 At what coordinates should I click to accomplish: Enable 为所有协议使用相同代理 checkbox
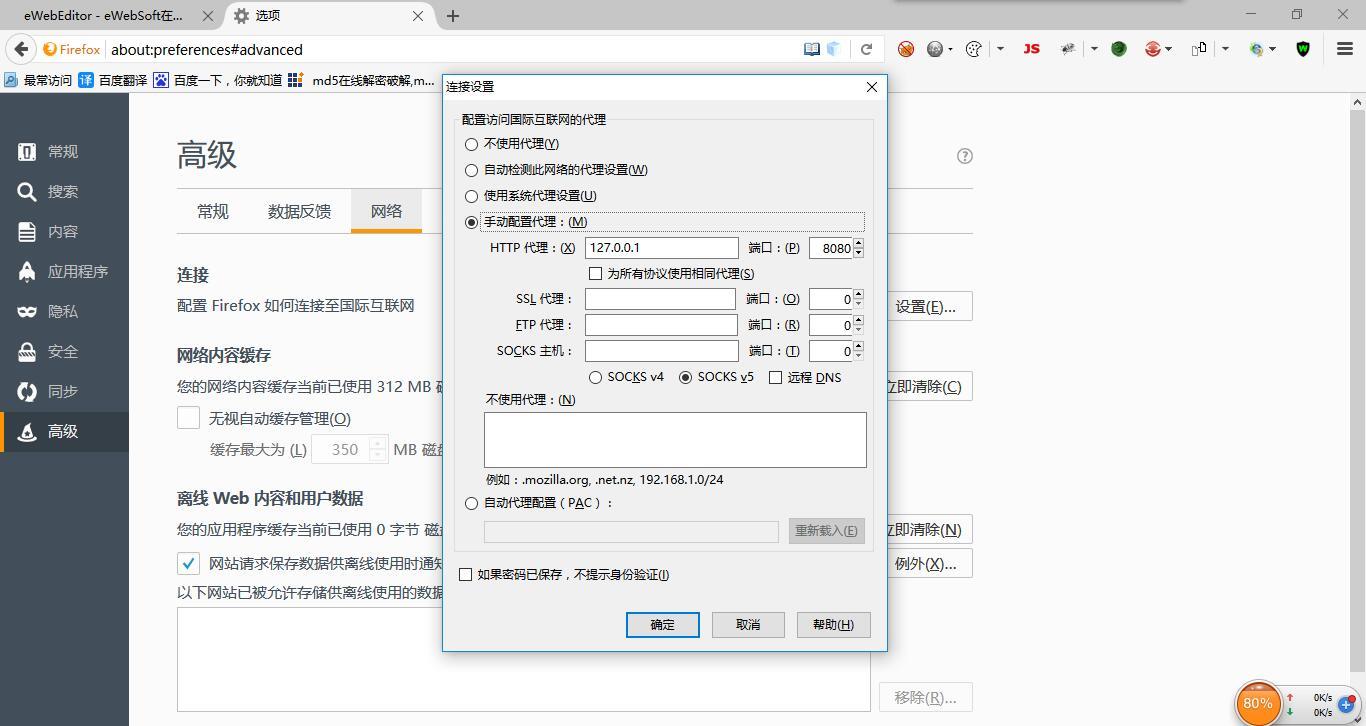tap(596, 273)
